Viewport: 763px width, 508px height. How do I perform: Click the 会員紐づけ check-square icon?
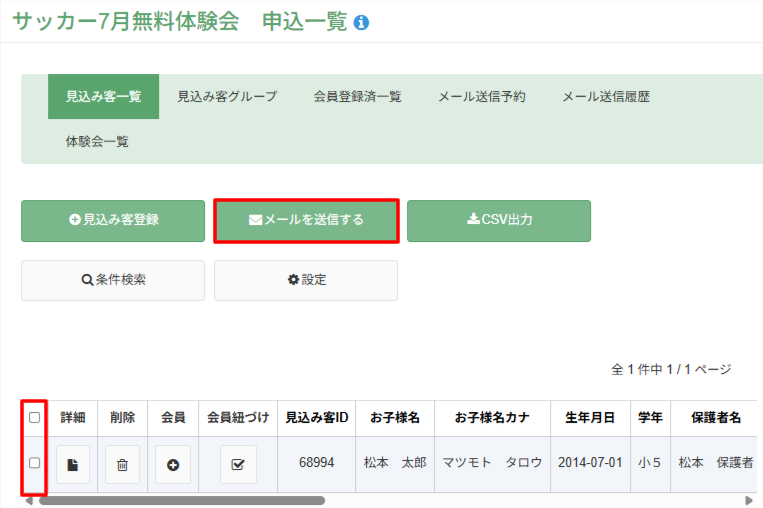click(238, 465)
